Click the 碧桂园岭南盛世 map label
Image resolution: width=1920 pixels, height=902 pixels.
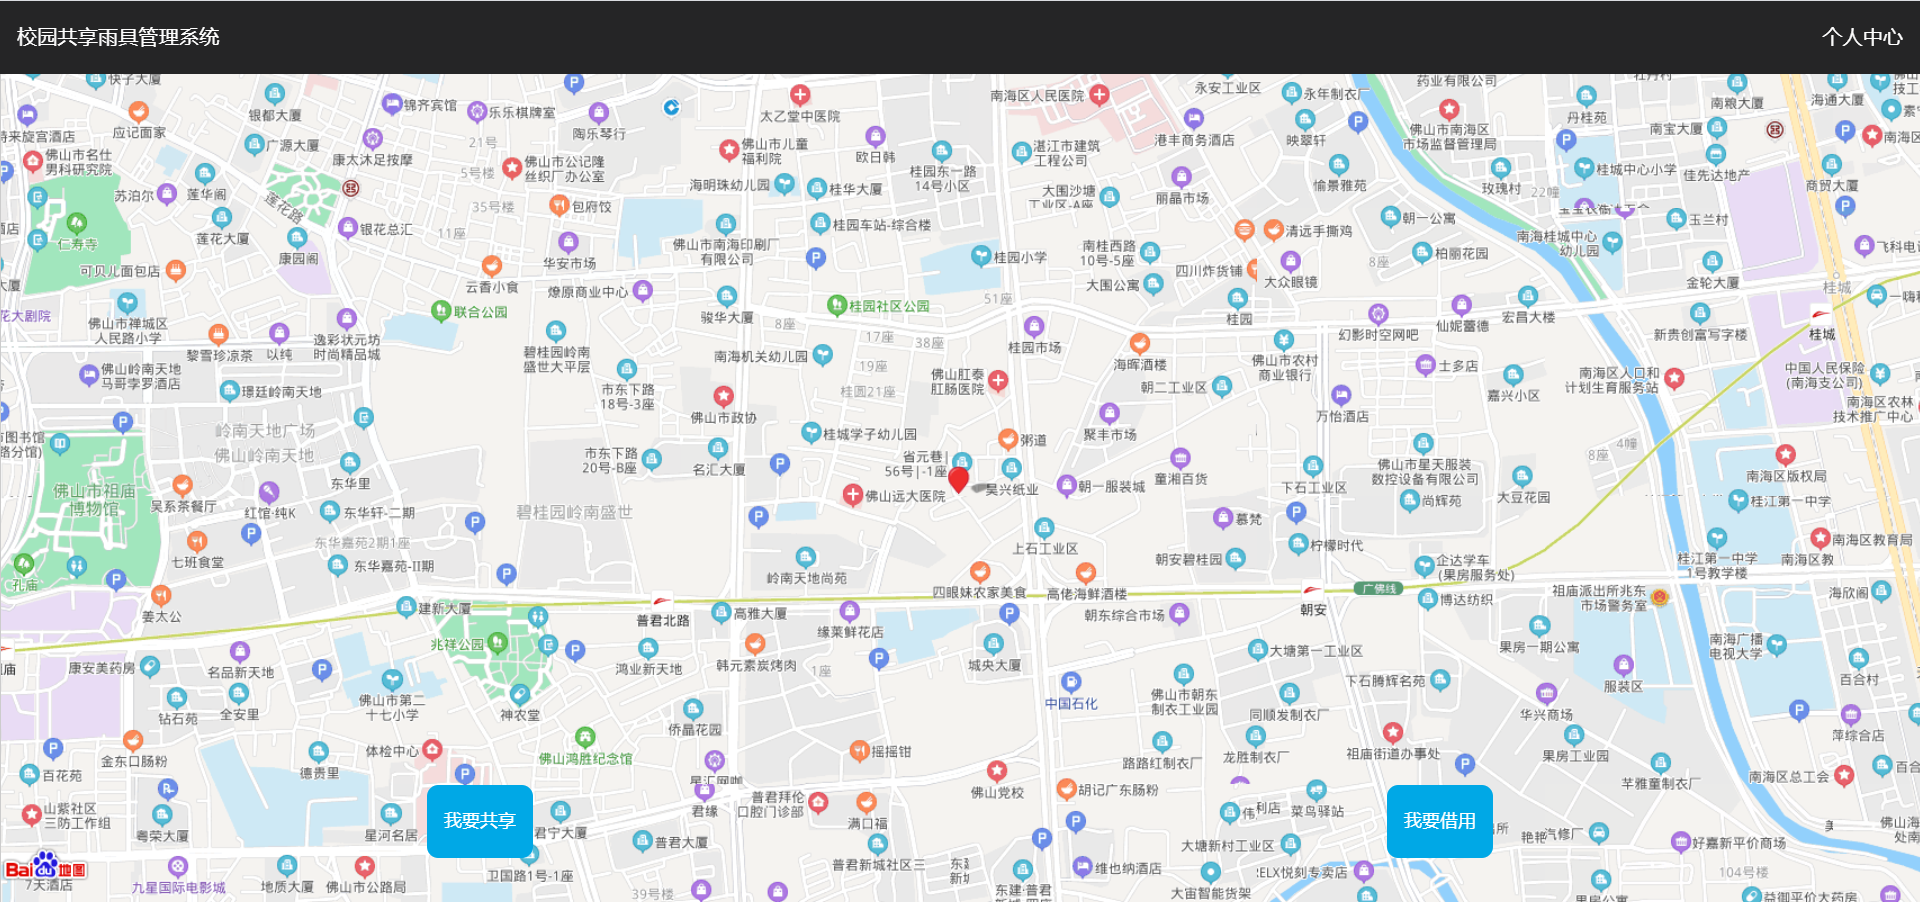point(574,512)
